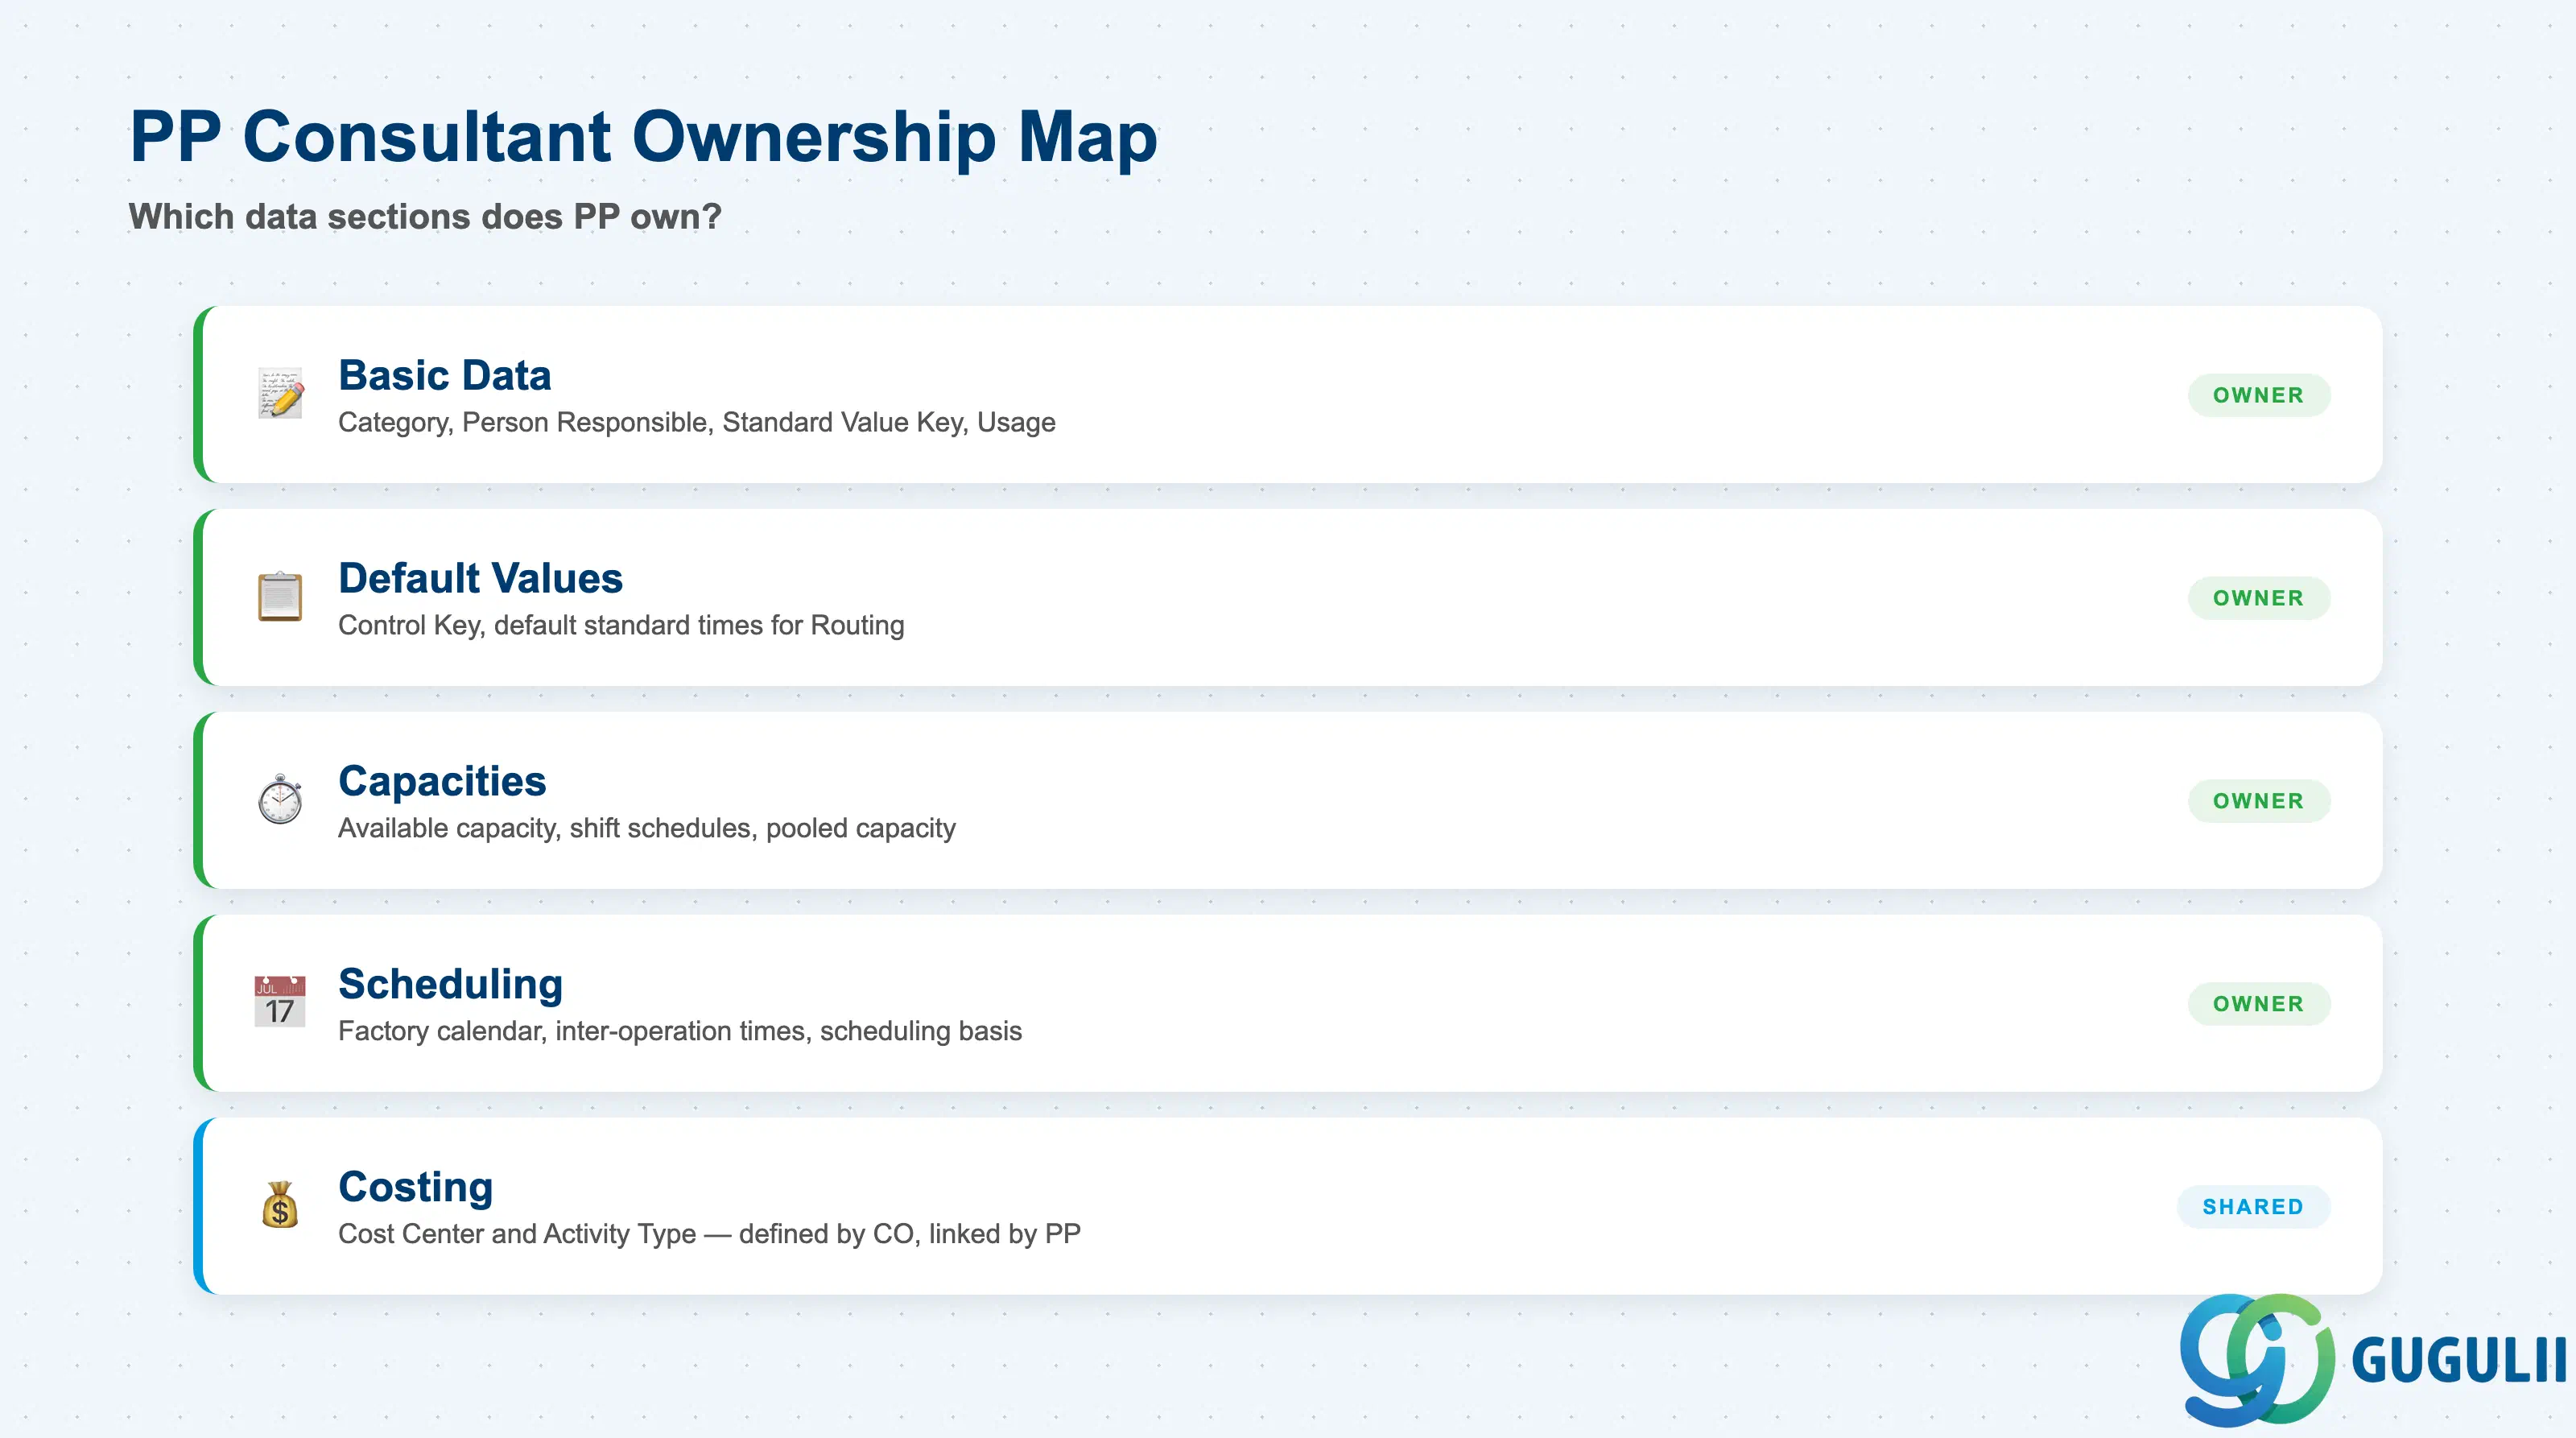This screenshot has width=2576, height=1438.
Task: Click 'Available capacity, shift schedules, pooled capacity'
Action: click(647, 829)
